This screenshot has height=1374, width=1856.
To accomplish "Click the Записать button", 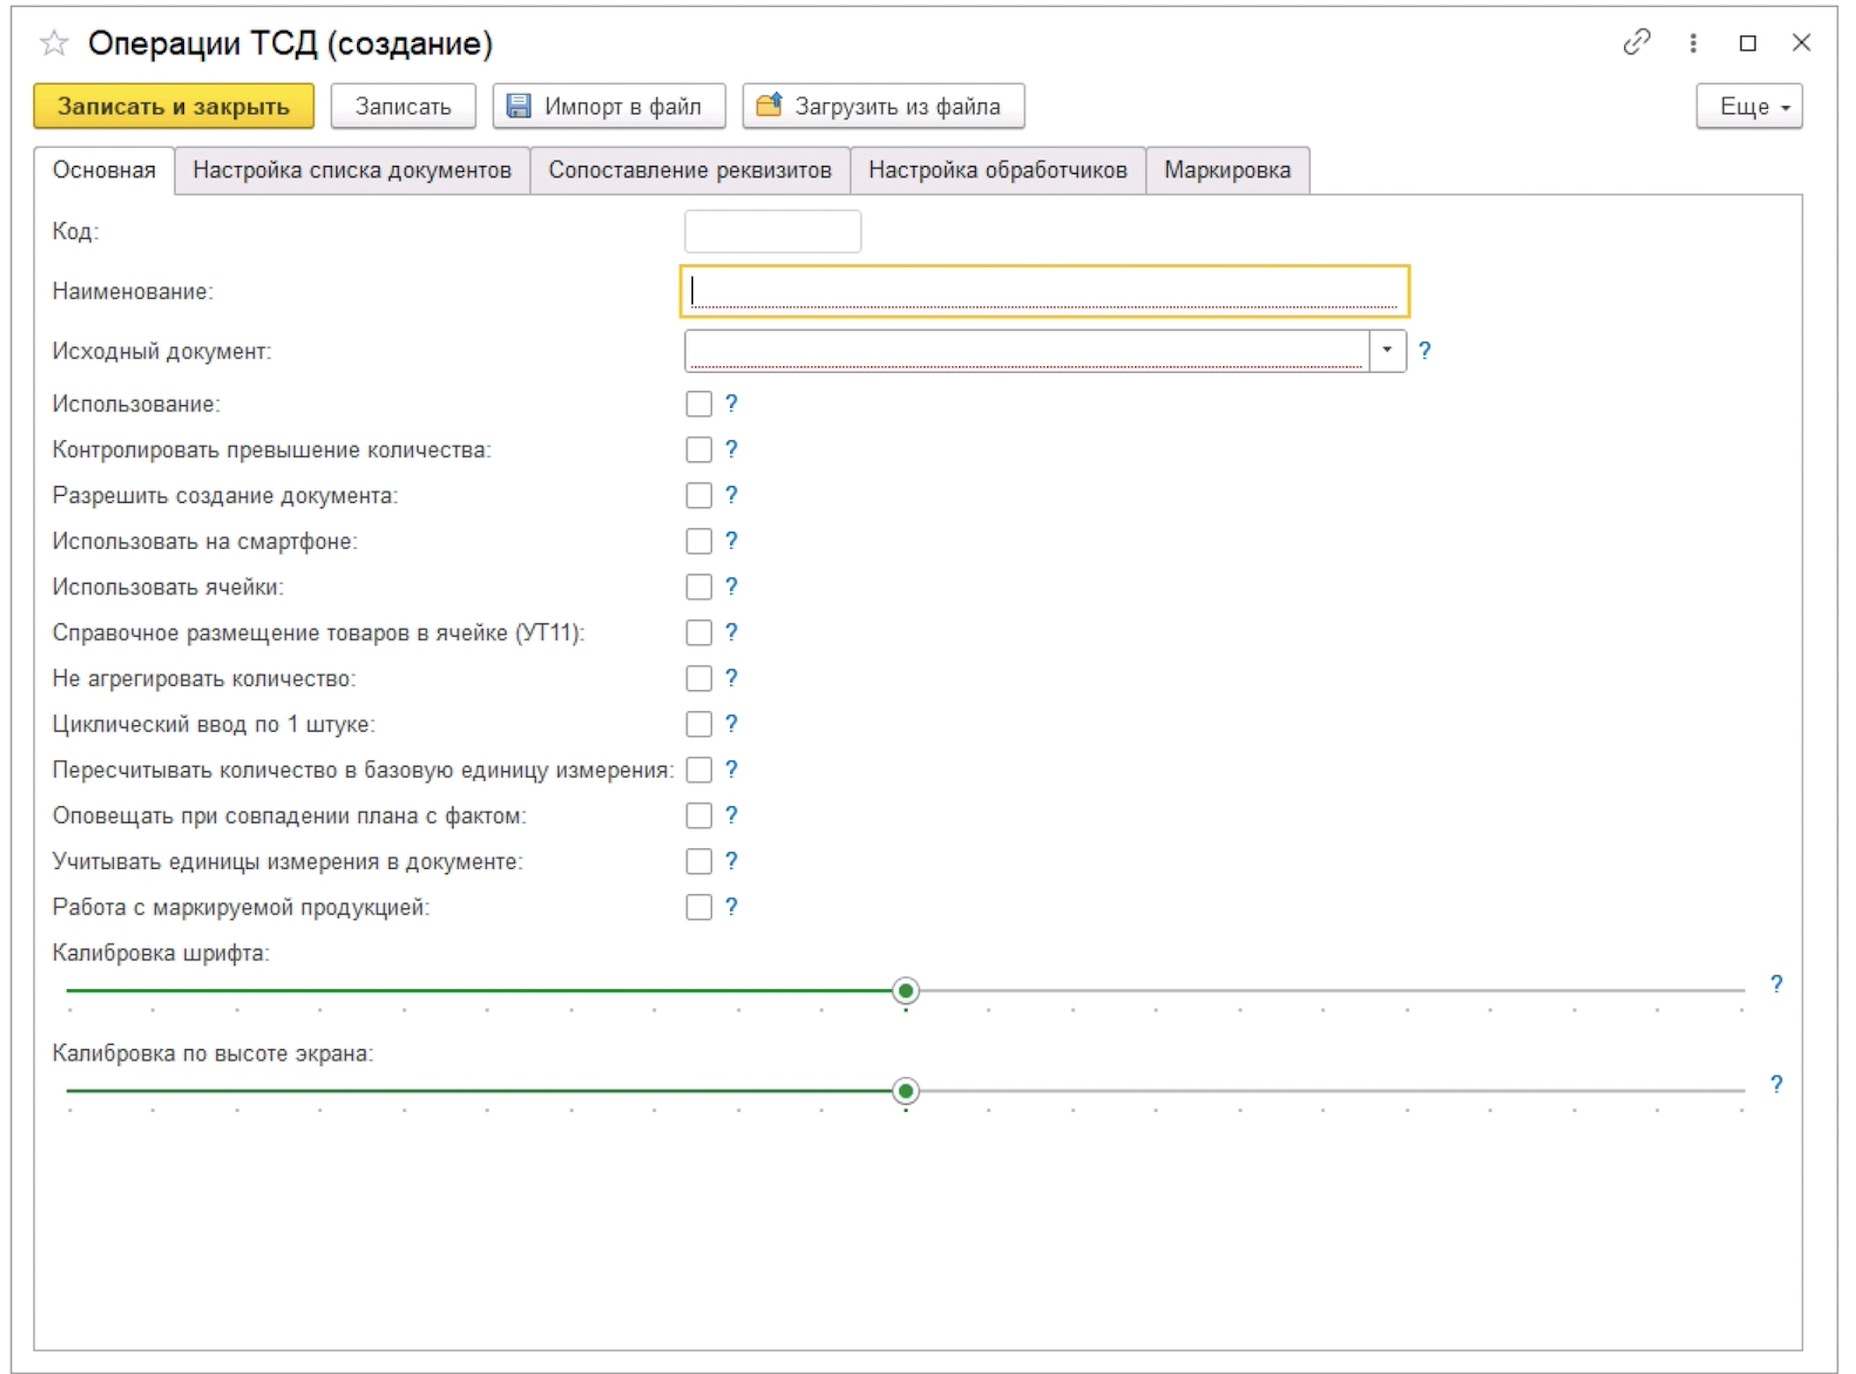I will pyautogui.click(x=403, y=106).
